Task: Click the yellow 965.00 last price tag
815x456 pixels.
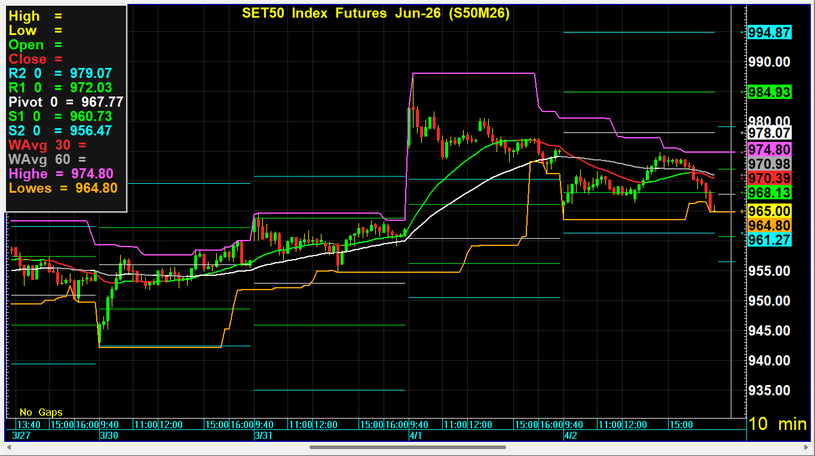Action: click(770, 211)
